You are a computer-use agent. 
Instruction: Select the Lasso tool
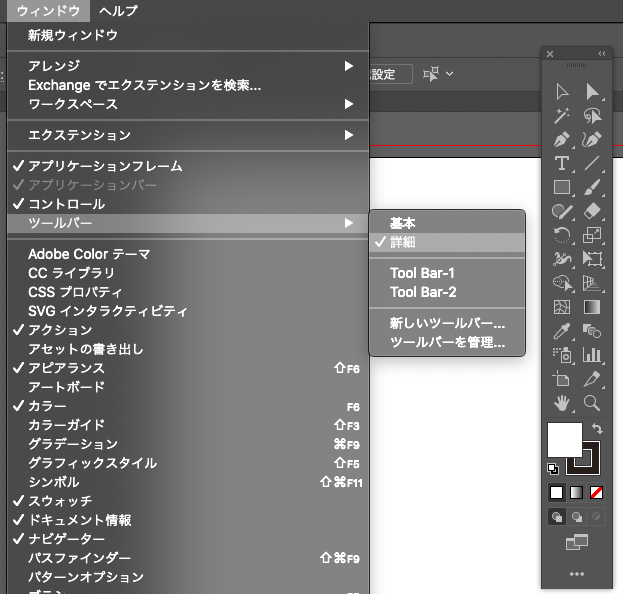point(592,116)
